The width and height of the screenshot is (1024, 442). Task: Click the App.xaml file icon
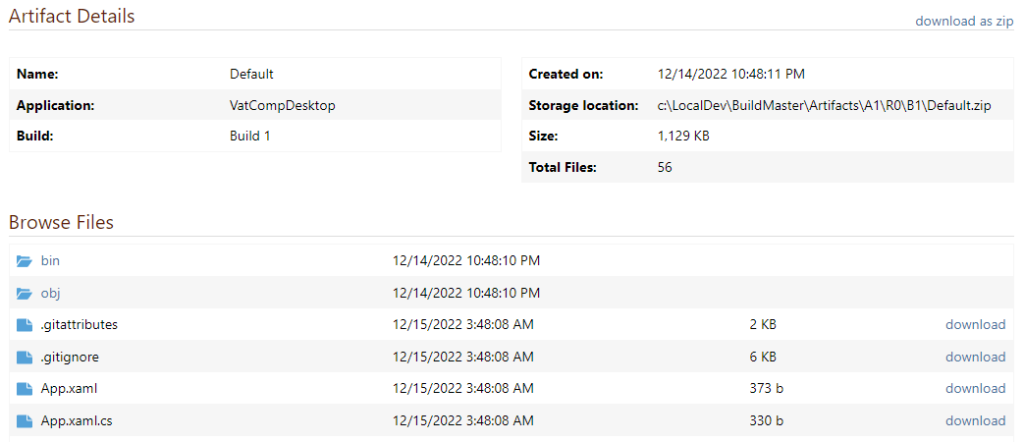coord(25,389)
